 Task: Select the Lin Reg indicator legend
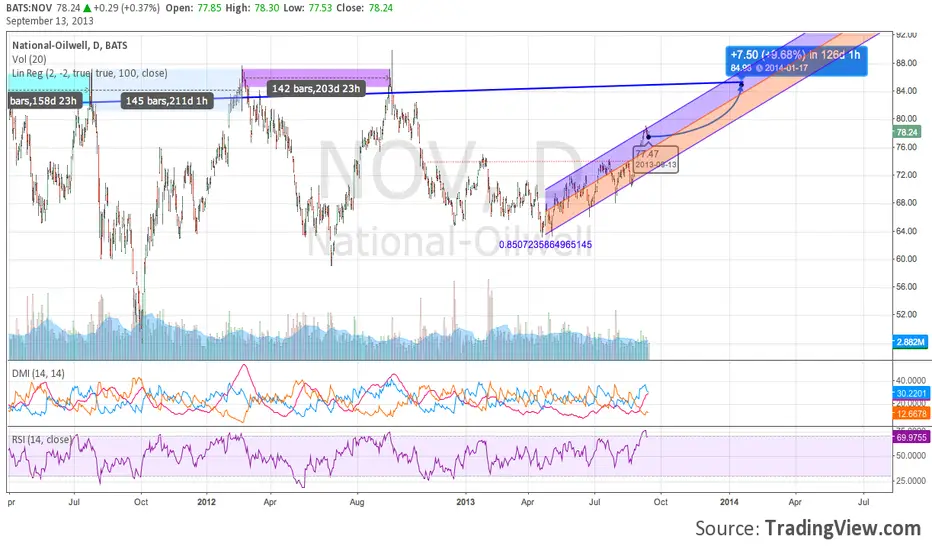pyautogui.click(x=90, y=73)
